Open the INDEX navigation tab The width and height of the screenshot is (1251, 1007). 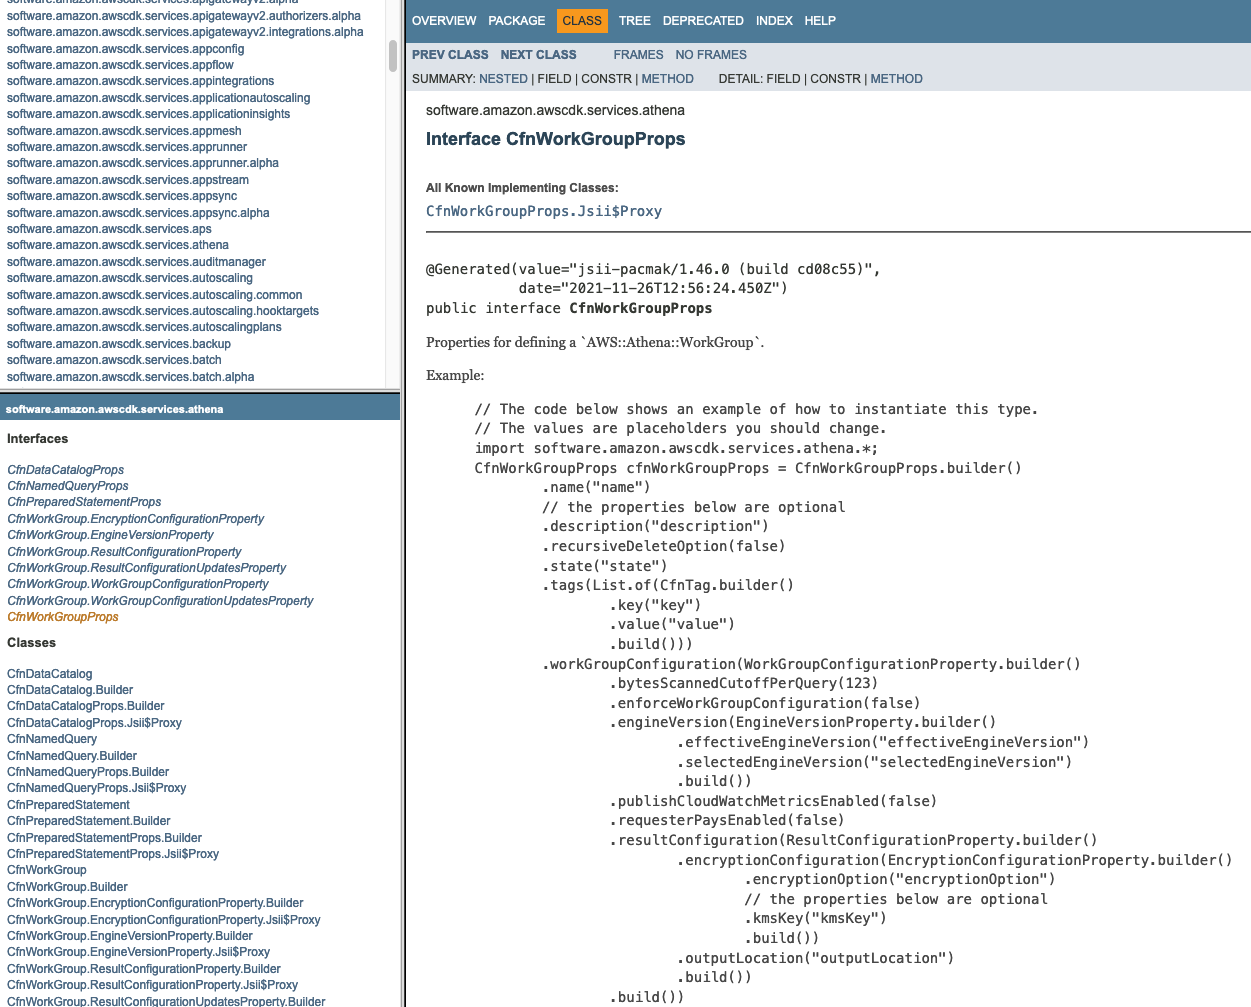pos(774,20)
